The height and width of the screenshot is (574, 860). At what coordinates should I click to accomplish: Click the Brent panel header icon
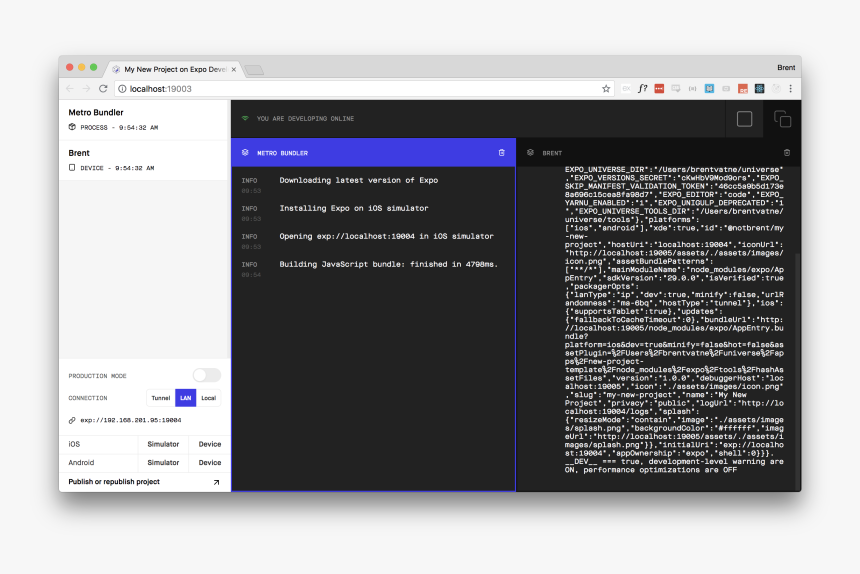530,153
